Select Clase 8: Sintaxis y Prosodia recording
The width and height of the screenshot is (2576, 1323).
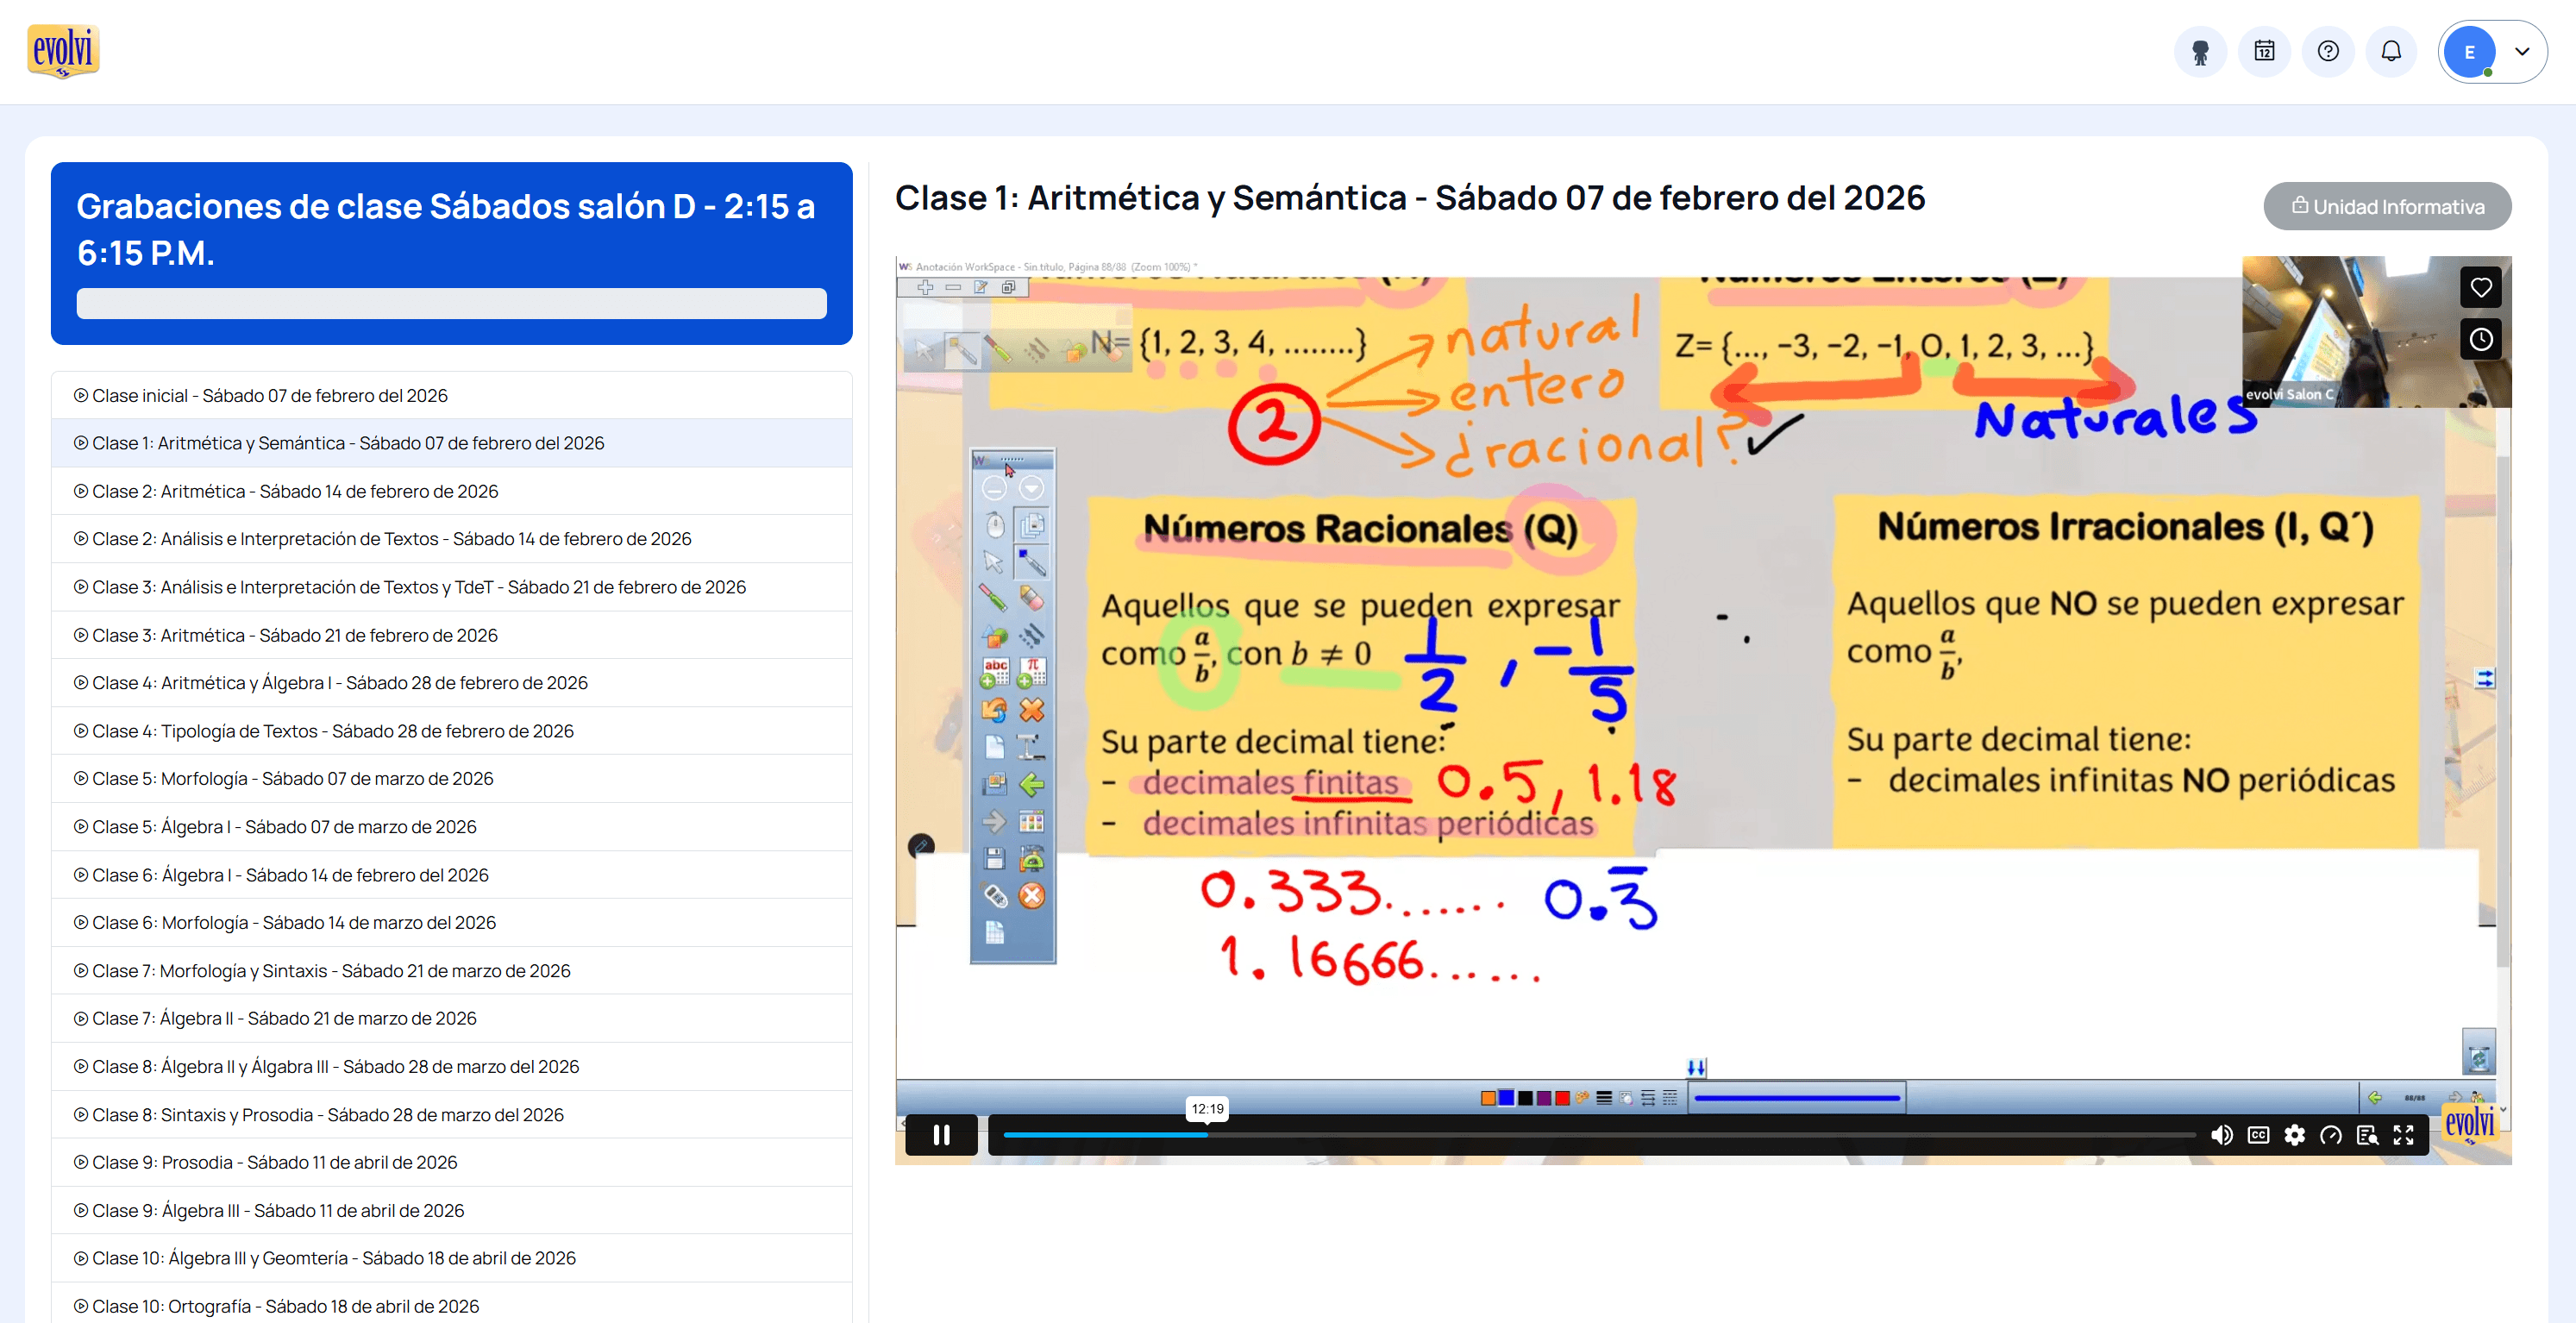click(452, 1115)
